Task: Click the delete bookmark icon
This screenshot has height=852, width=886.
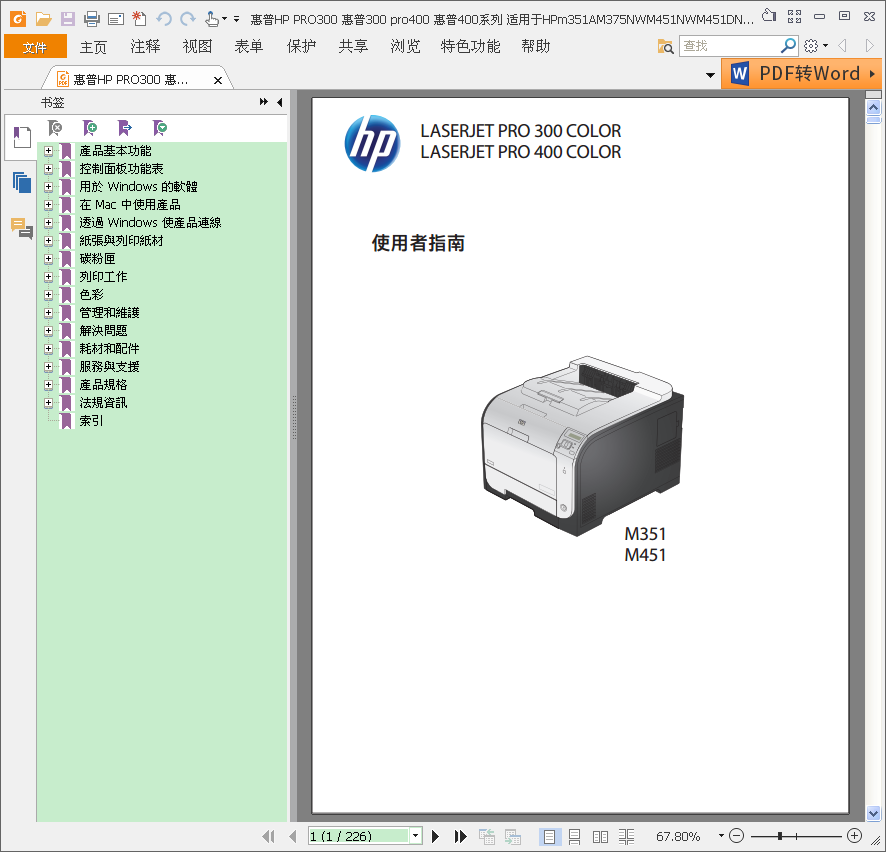Action: pyautogui.click(x=55, y=128)
